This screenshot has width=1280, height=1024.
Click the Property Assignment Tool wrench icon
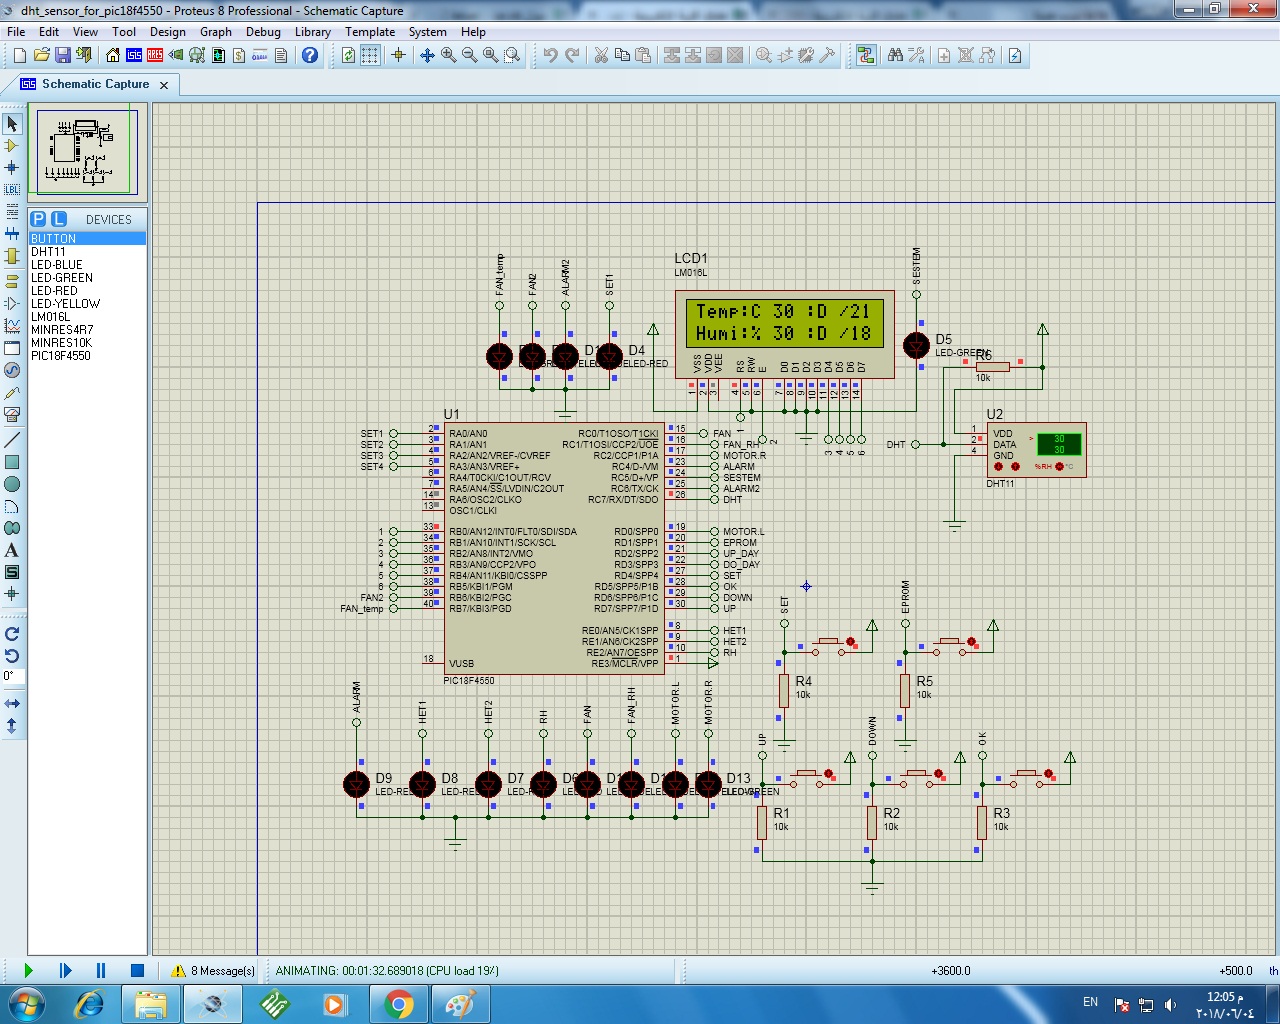click(916, 56)
